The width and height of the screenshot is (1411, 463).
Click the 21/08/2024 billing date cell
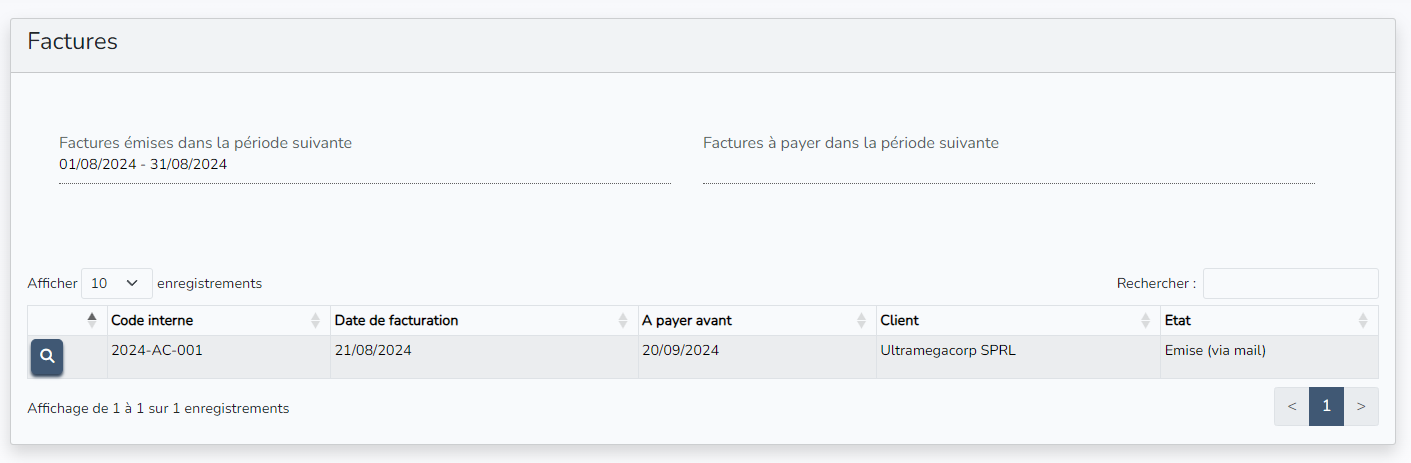(x=373, y=351)
